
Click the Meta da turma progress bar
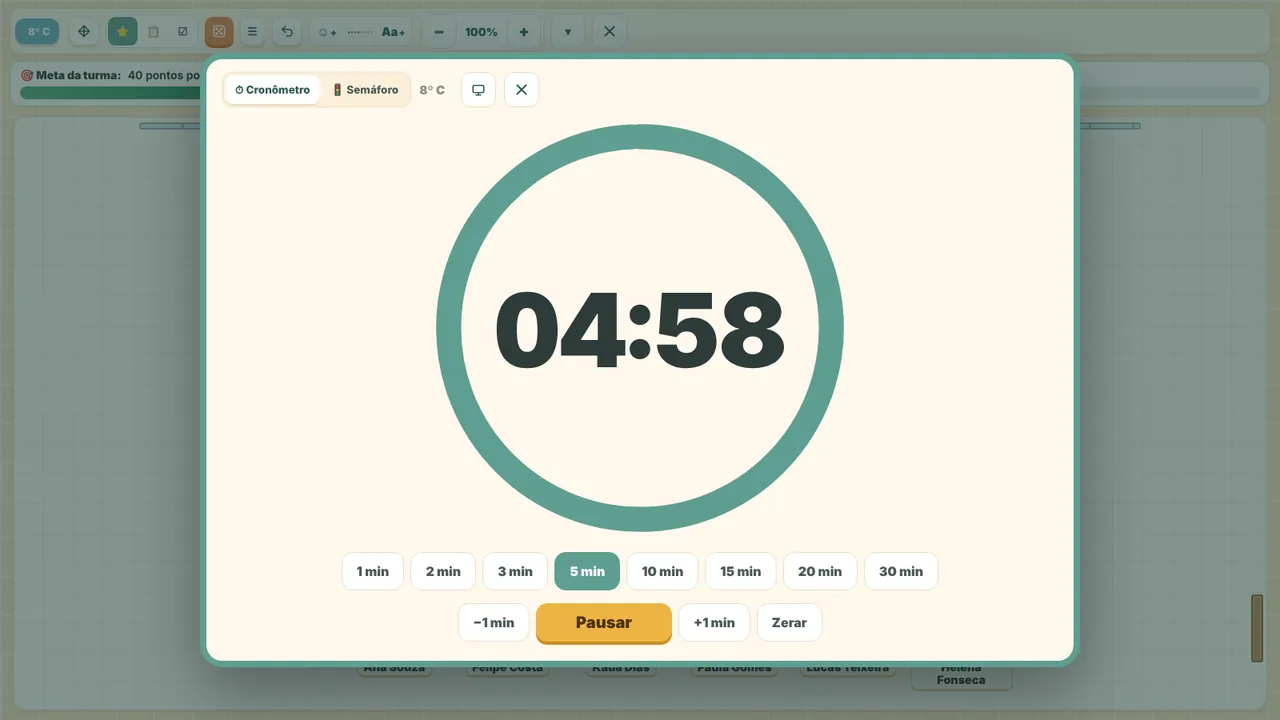point(640,93)
